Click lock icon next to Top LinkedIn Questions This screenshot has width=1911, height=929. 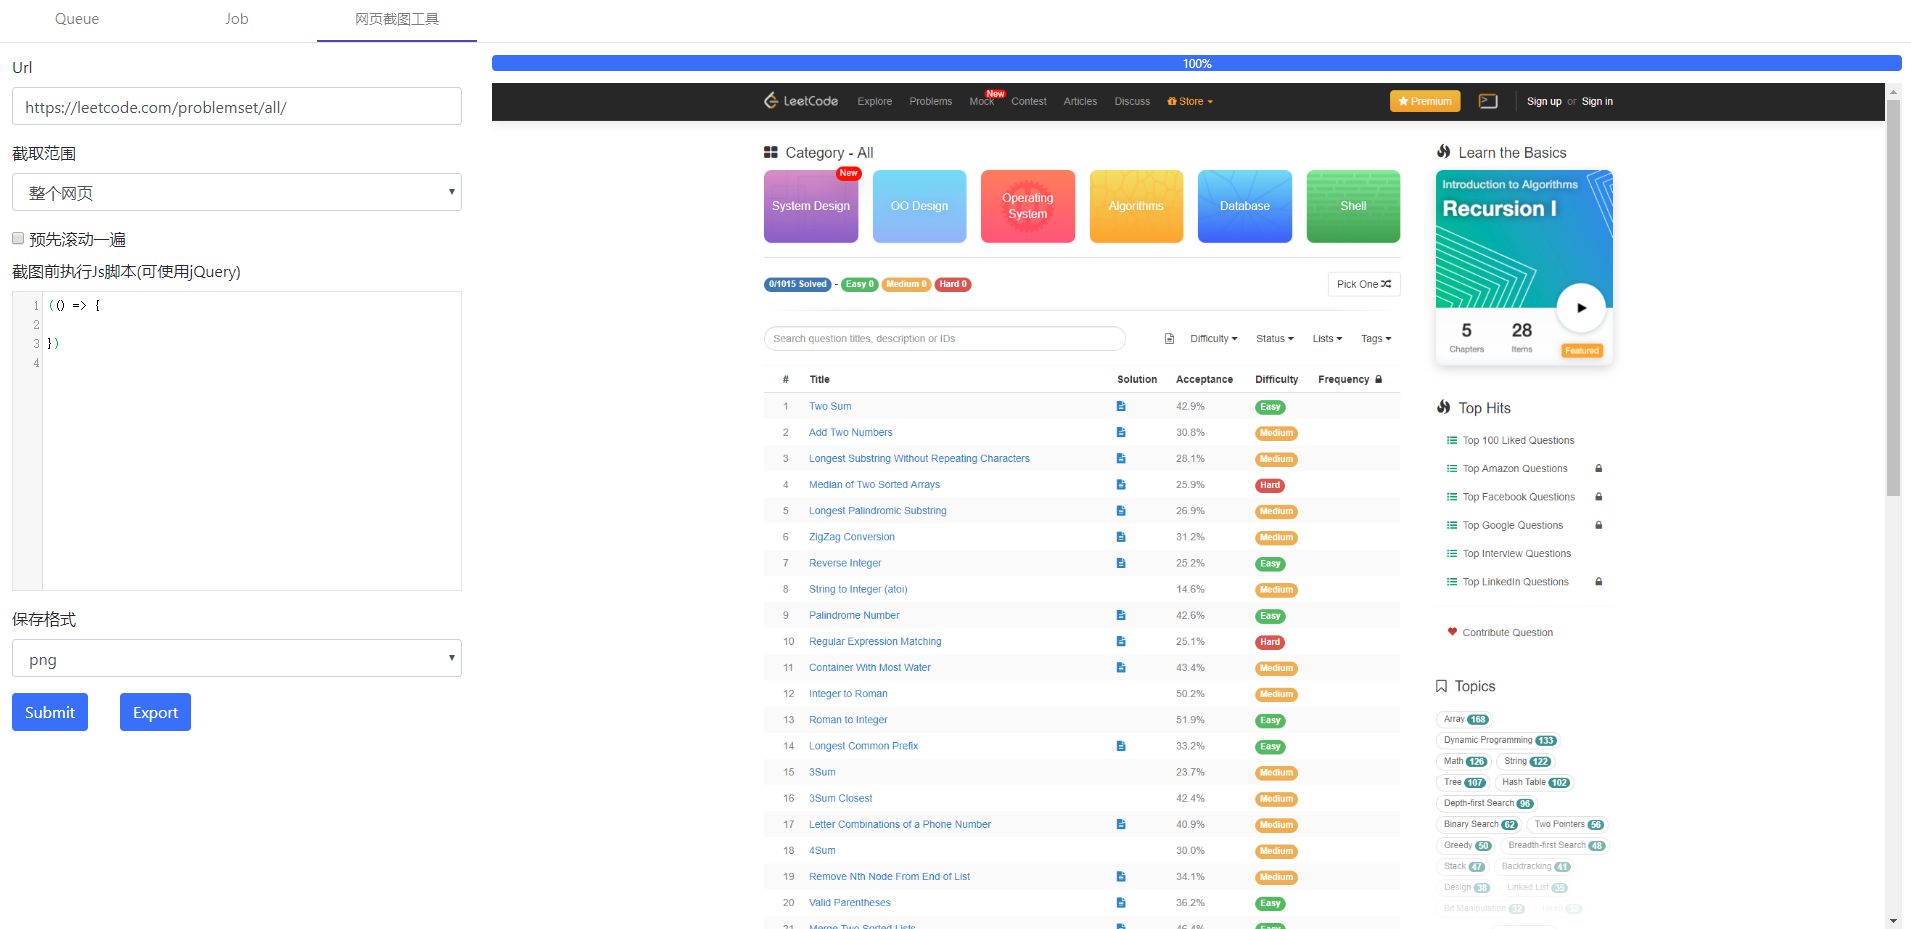coord(1599,582)
